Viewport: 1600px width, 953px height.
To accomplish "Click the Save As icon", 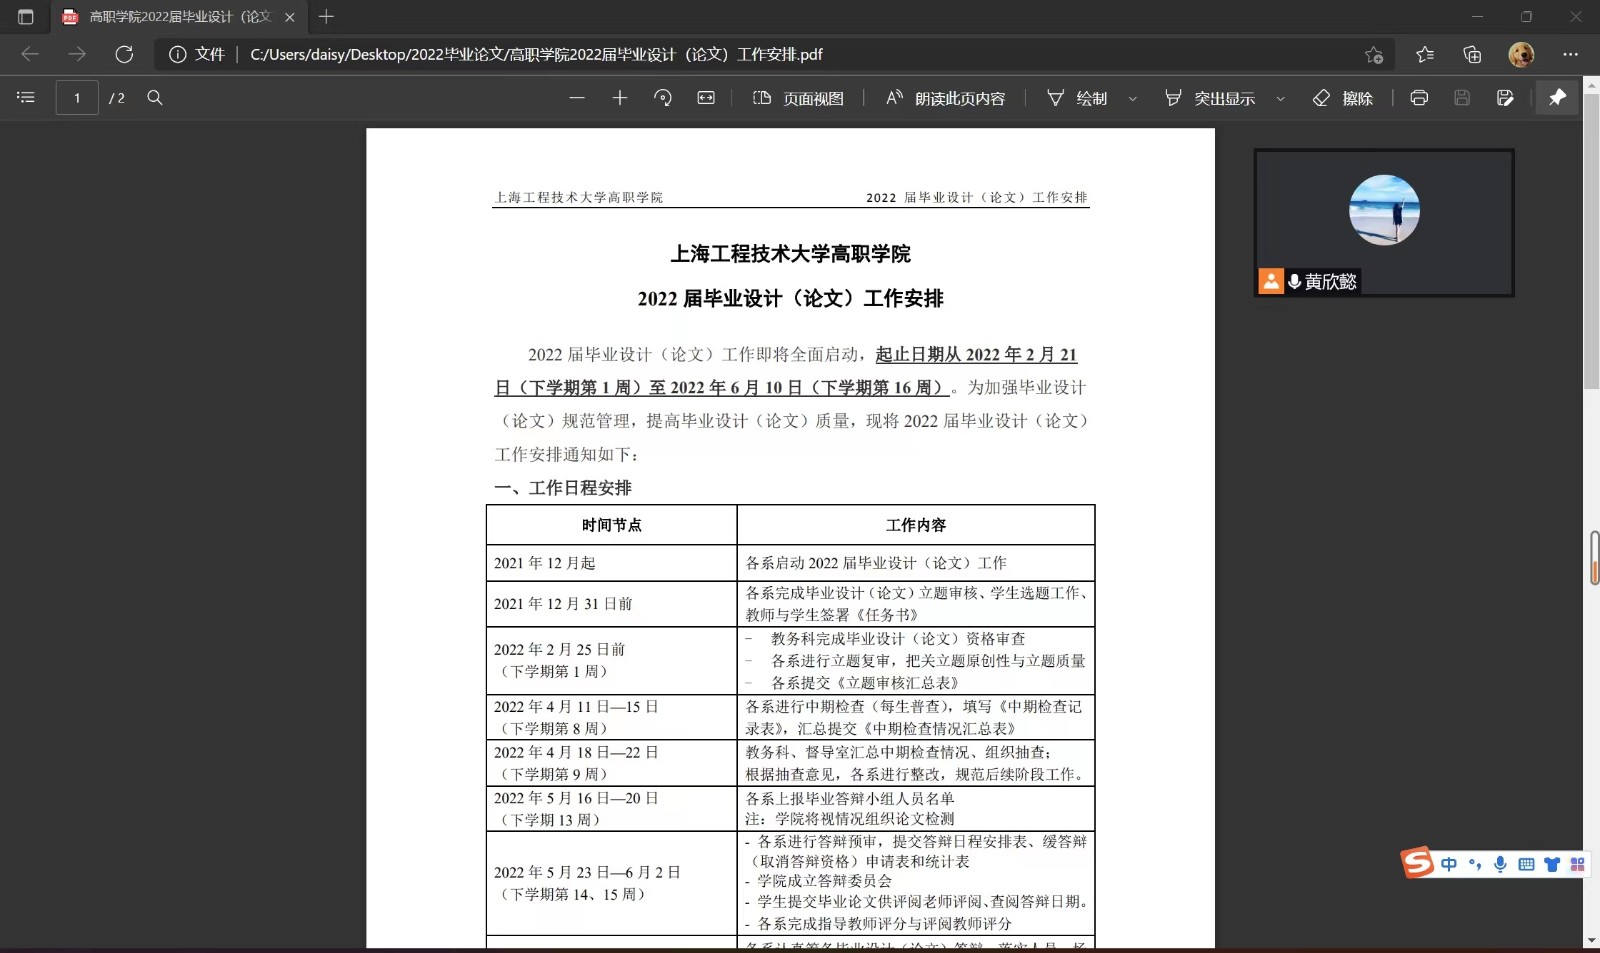I will point(1505,97).
